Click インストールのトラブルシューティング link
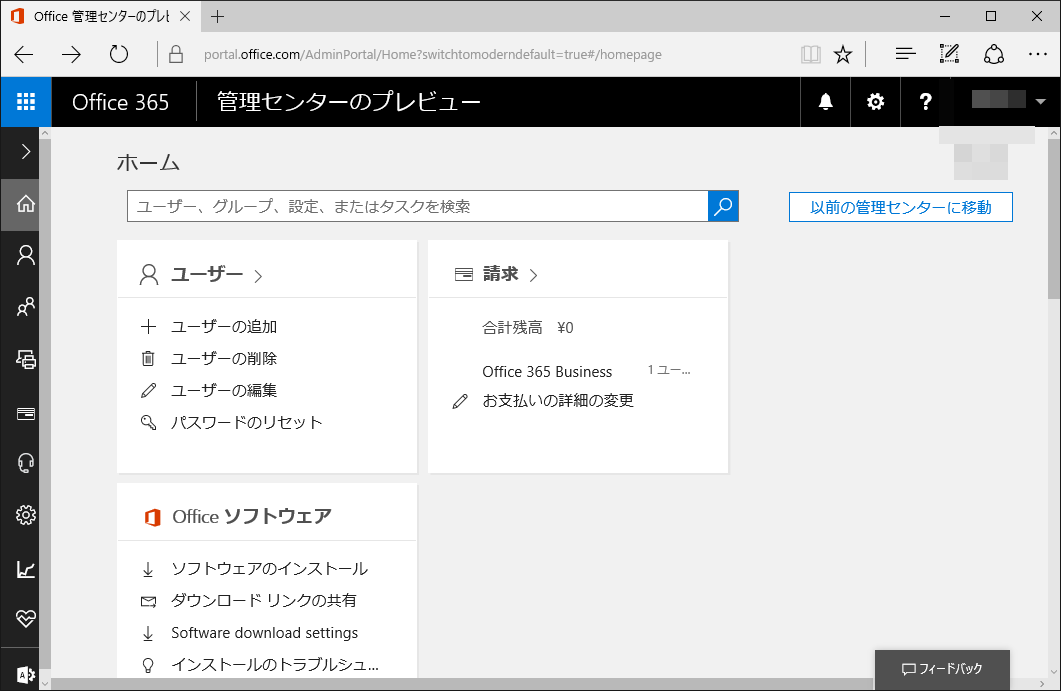This screenshot has width=1061, height=691. [x=275, y=665]
